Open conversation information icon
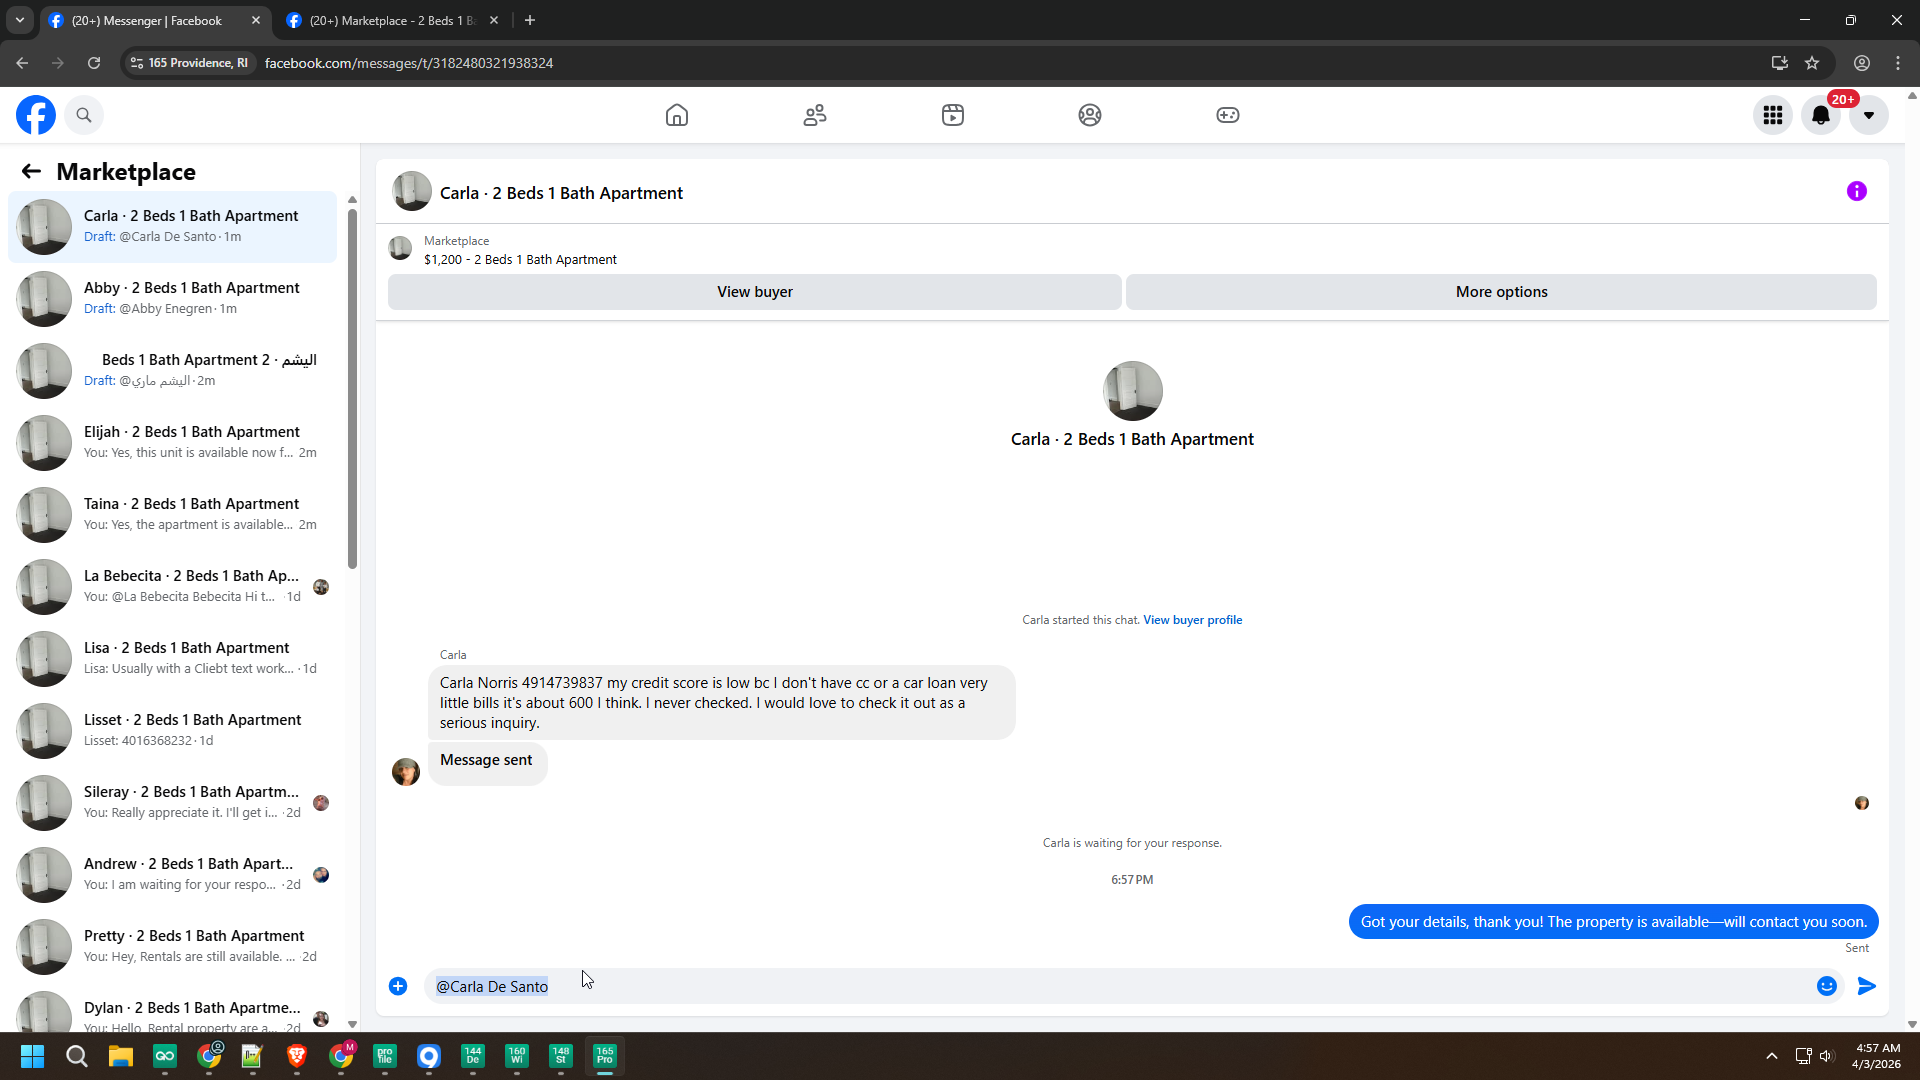Image resolution: width=1920 pixels, height=1080 pixels. [x=1857, y=191]
